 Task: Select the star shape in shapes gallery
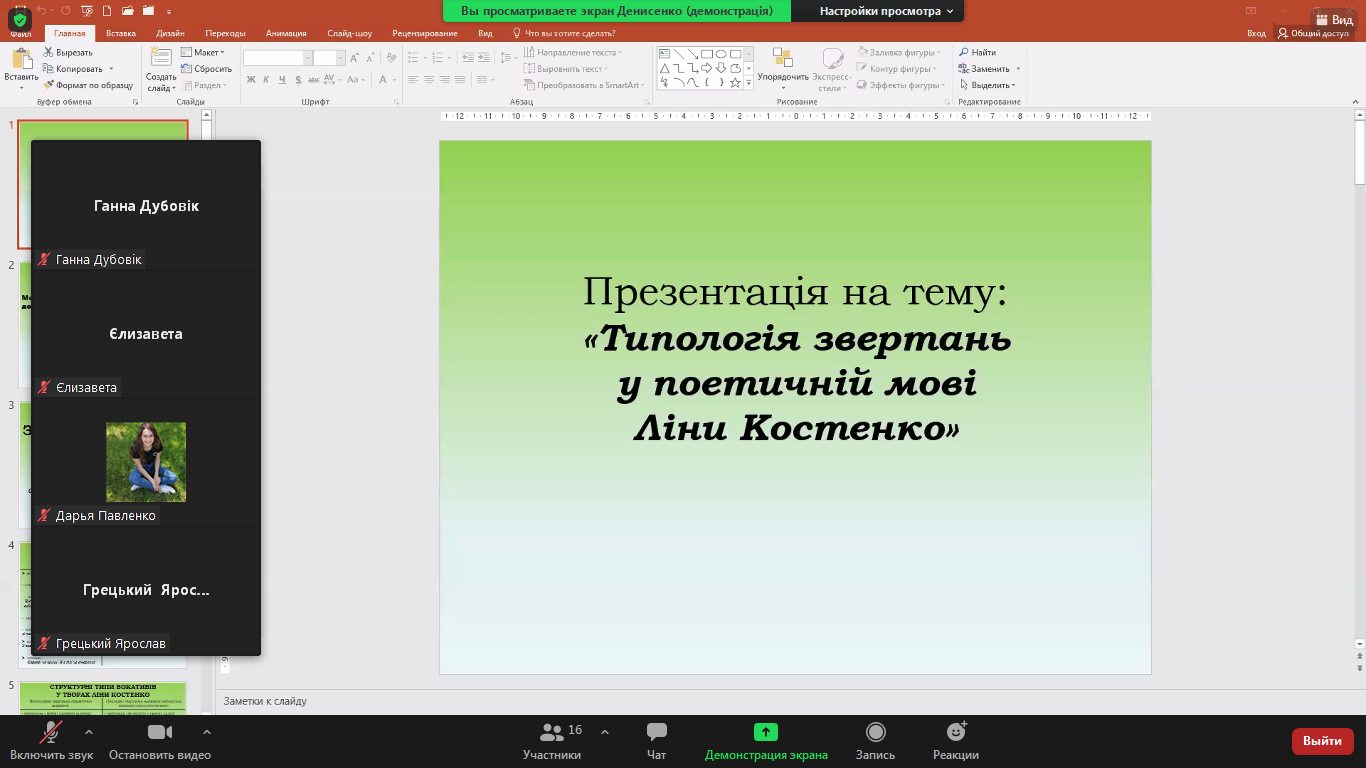(735, 83)
